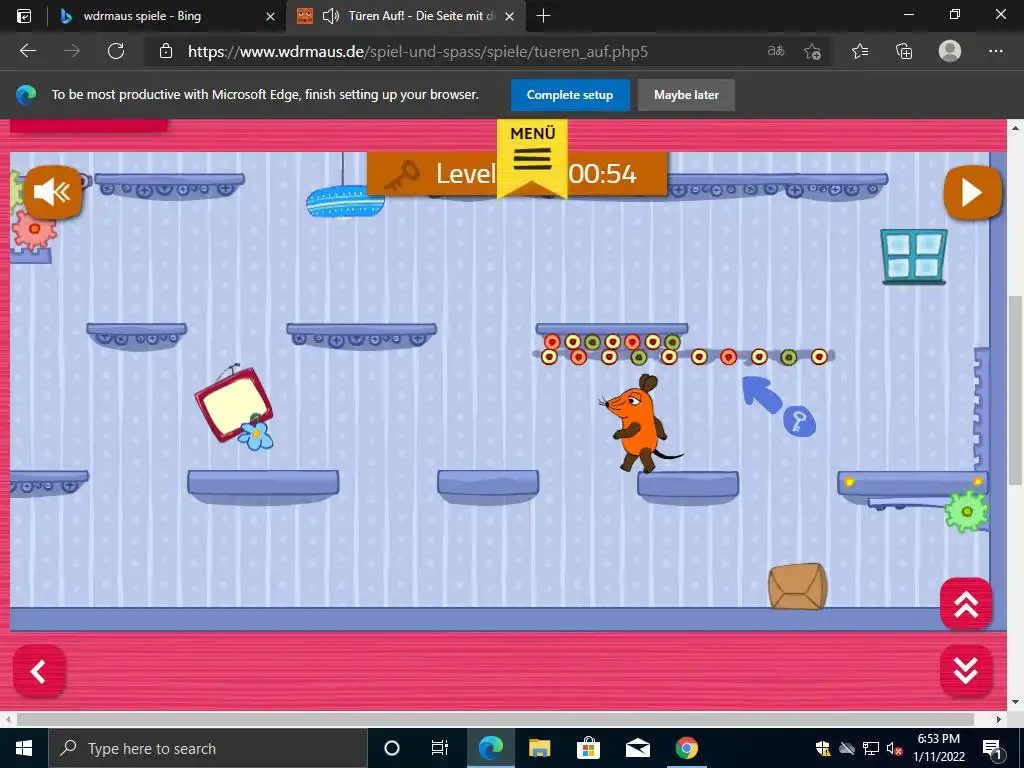Add this page to favorites
The image size is (1024, 768).
(x=812, y=51)
